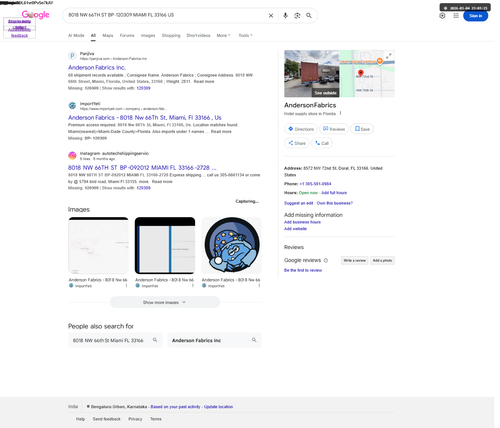Clear the search box text

pos(271,16)
